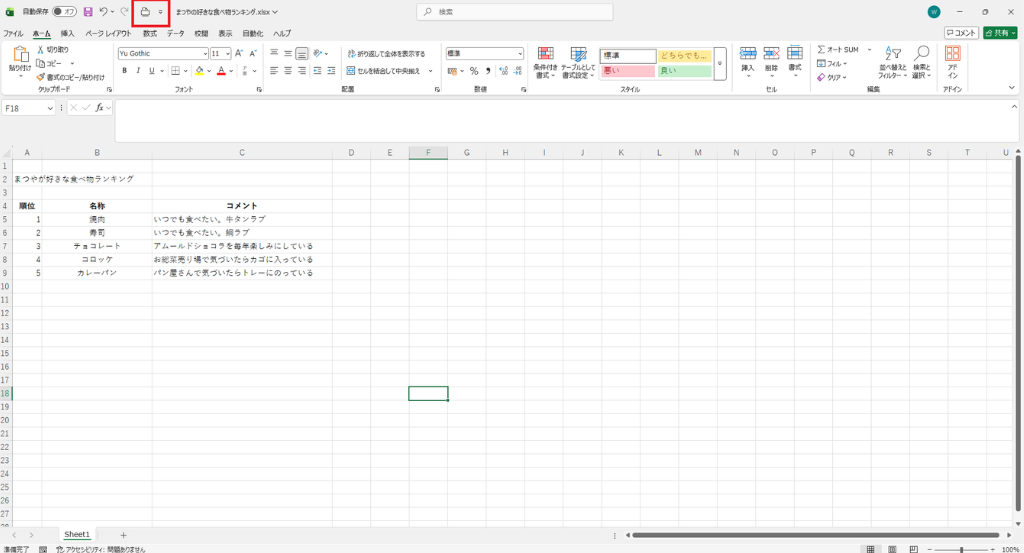Click the search (検索) box
Image resolution: width=1024 pixels, height=553 pixels.
(515, 12)
